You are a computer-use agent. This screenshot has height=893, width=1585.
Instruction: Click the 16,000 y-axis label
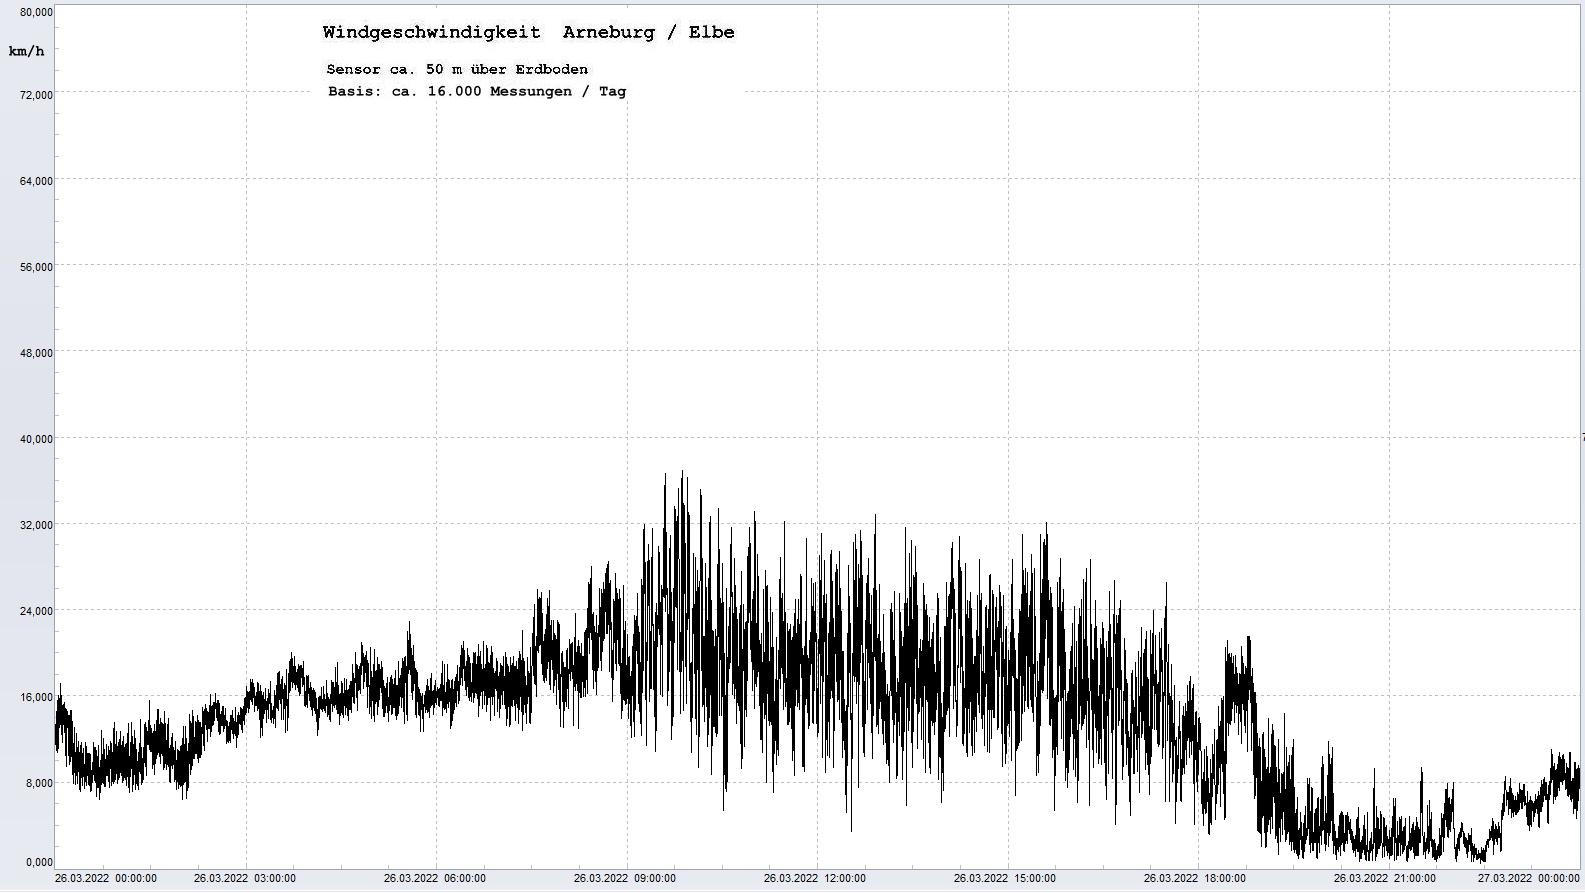click(36, 697)
